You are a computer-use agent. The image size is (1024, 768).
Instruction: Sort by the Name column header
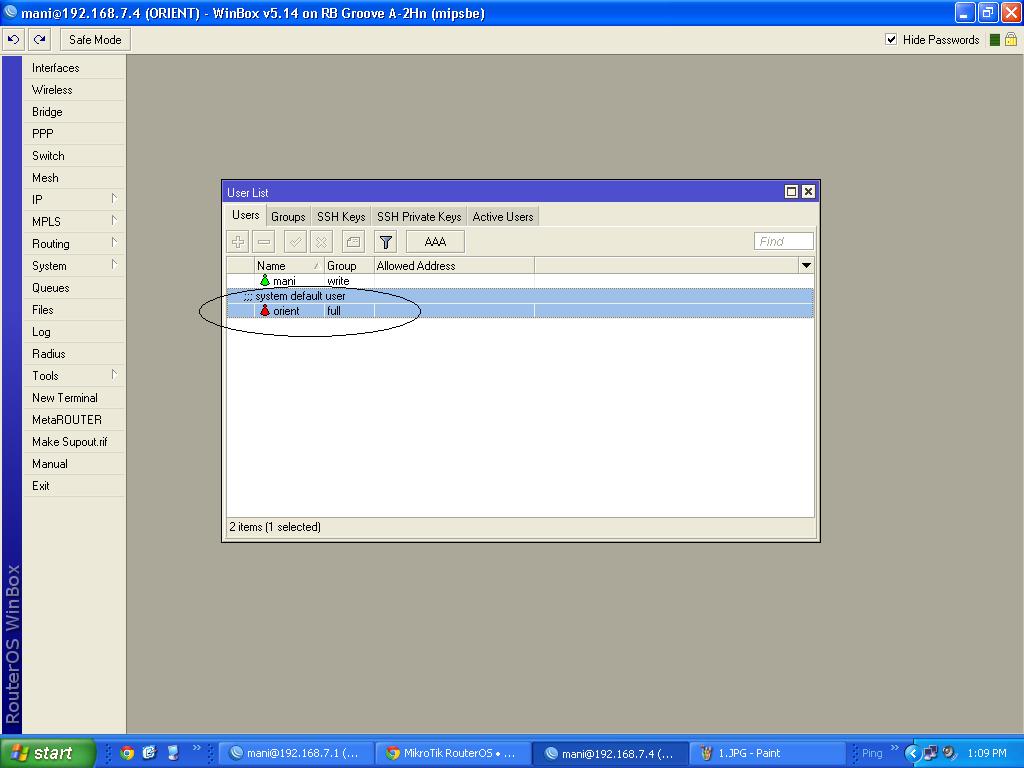click(289, 266)
